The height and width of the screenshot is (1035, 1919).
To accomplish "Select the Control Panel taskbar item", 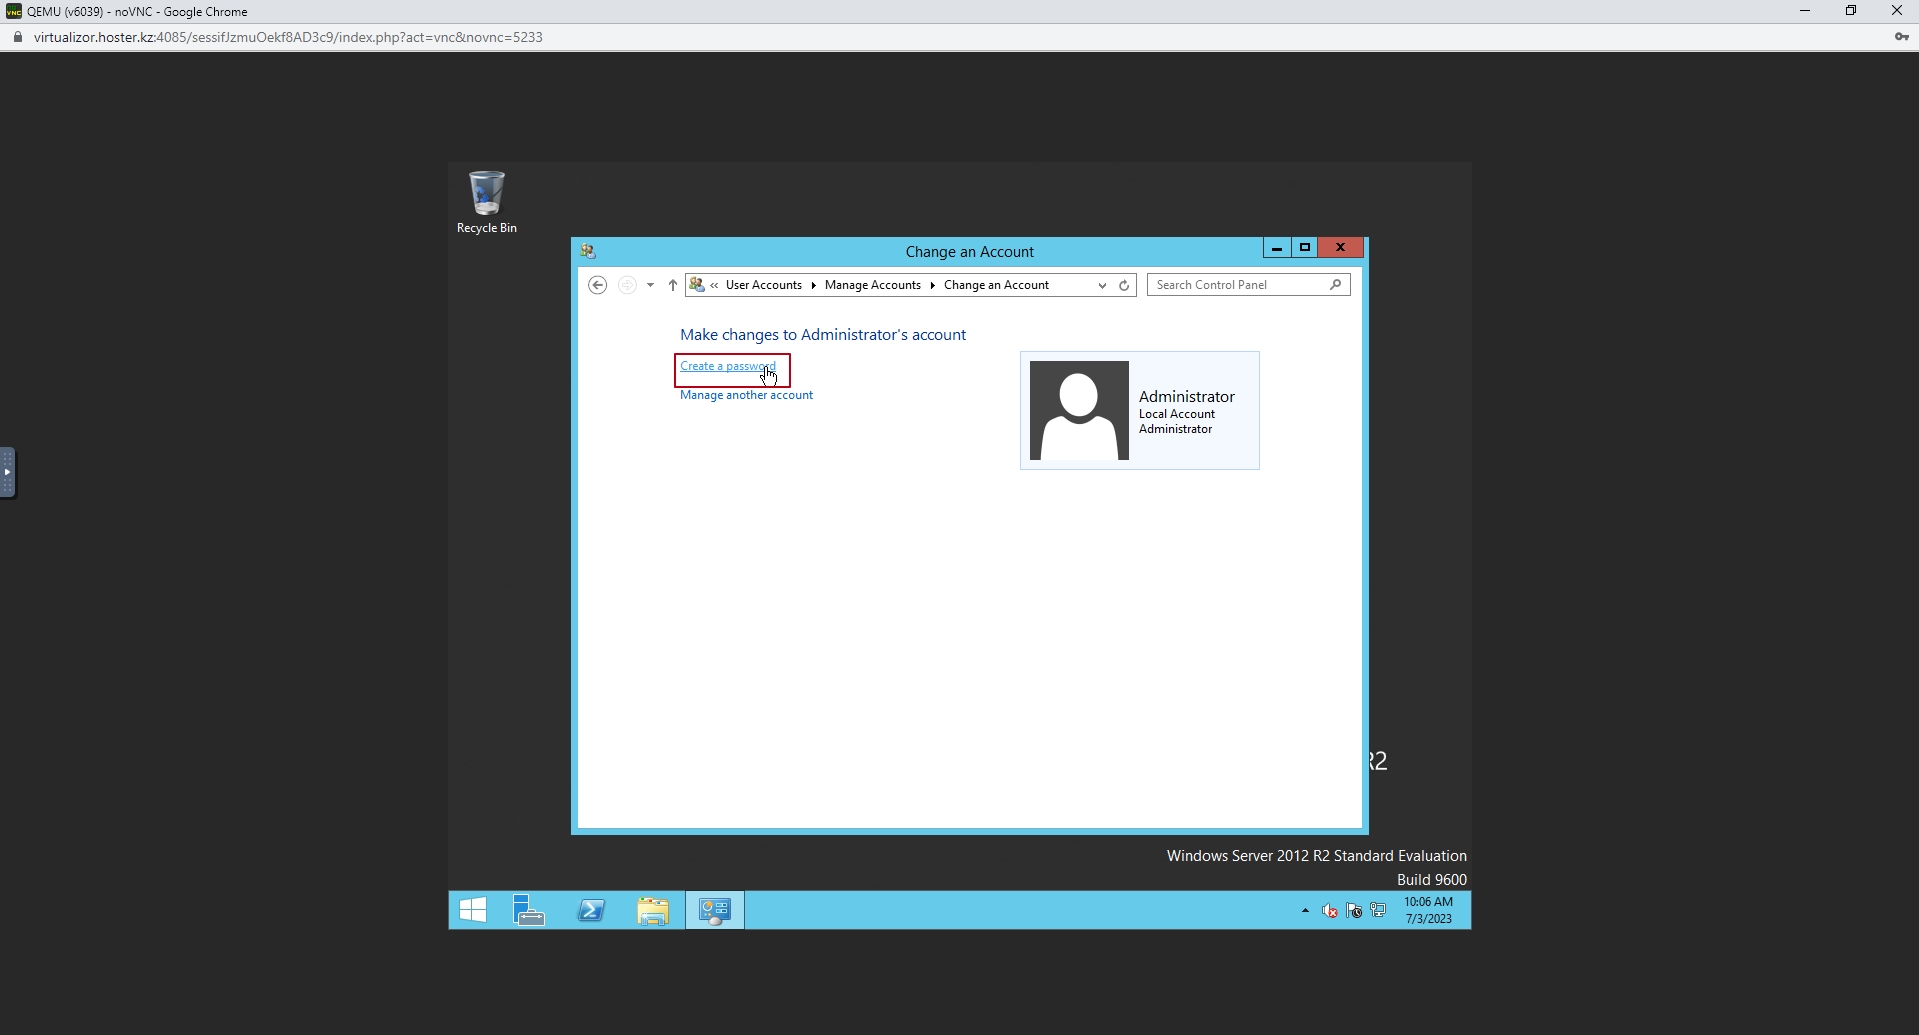I will point(715,910).
